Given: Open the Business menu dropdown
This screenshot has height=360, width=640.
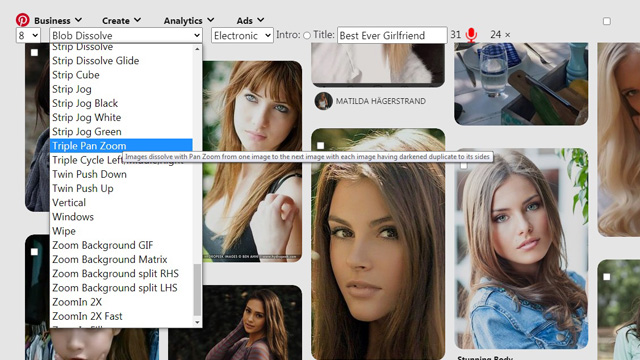Looking at the screenshot, I should click(x=58, y=20).
